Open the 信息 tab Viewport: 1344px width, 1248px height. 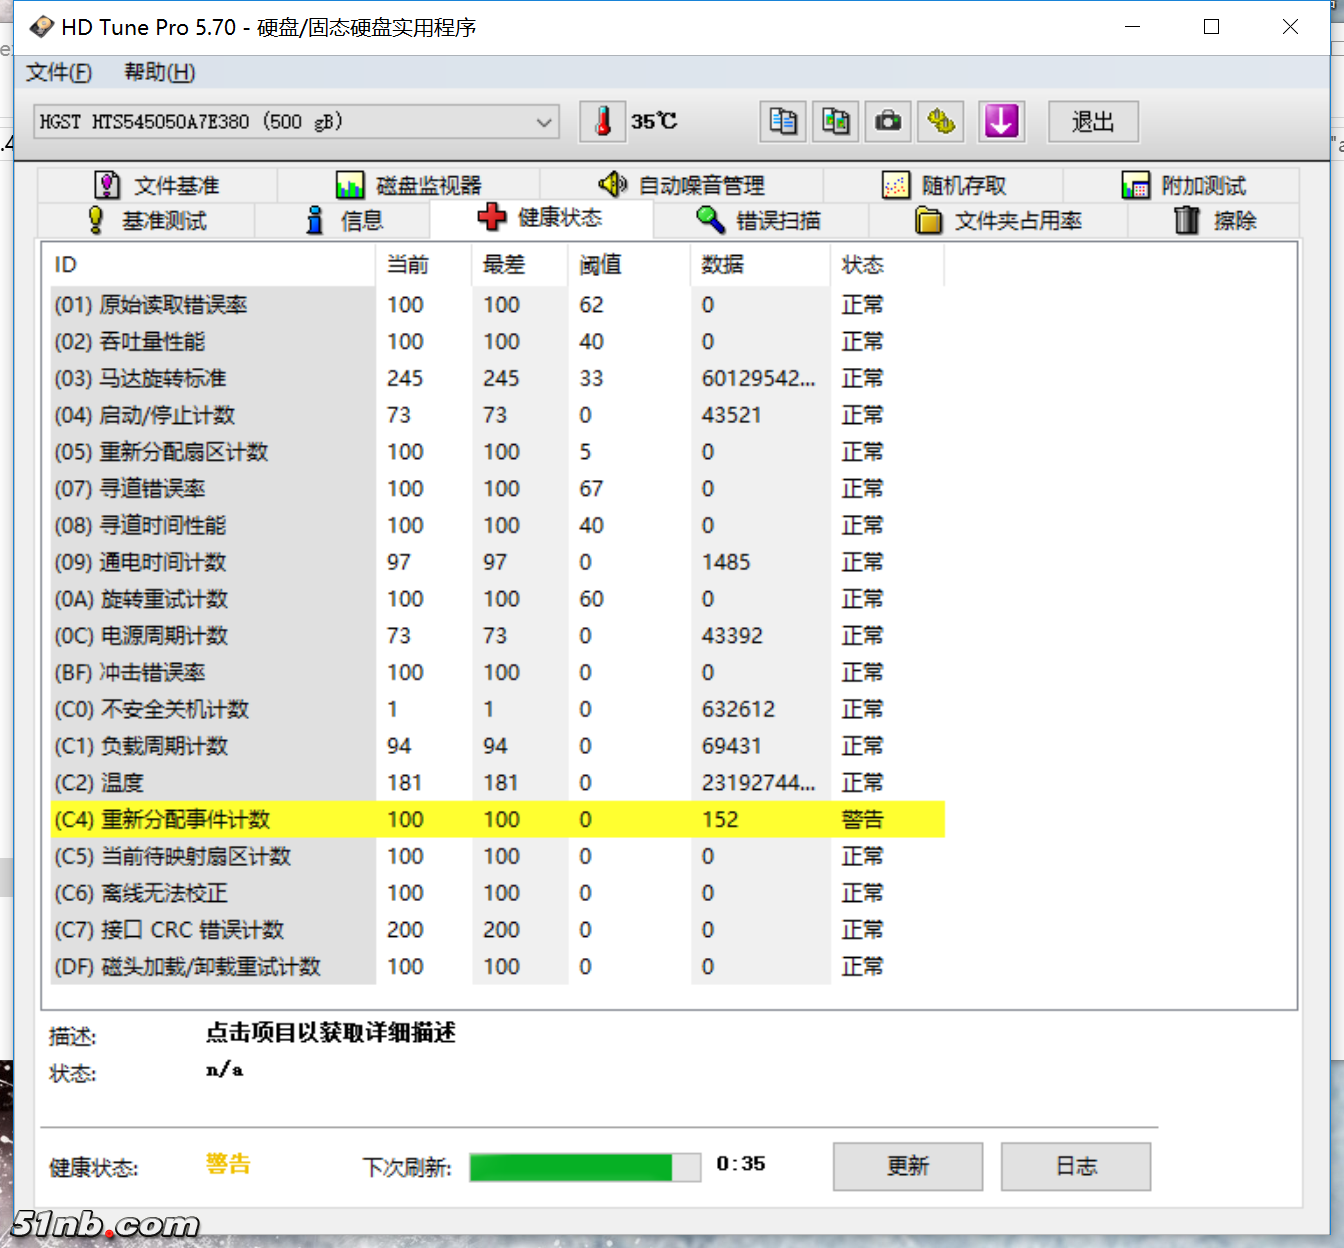click(344, 220)
